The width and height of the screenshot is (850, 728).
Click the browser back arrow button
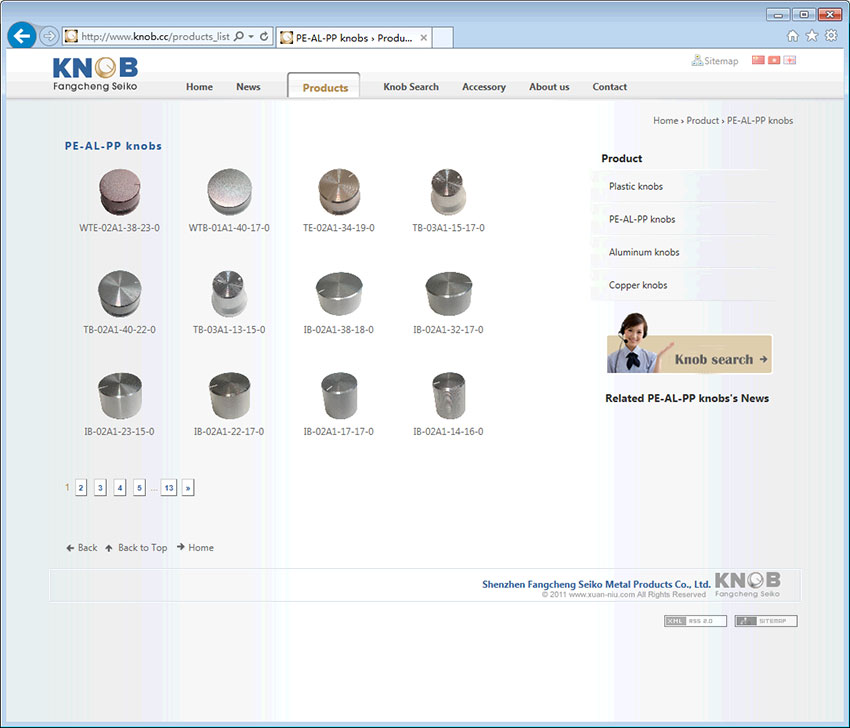(22, 36)
